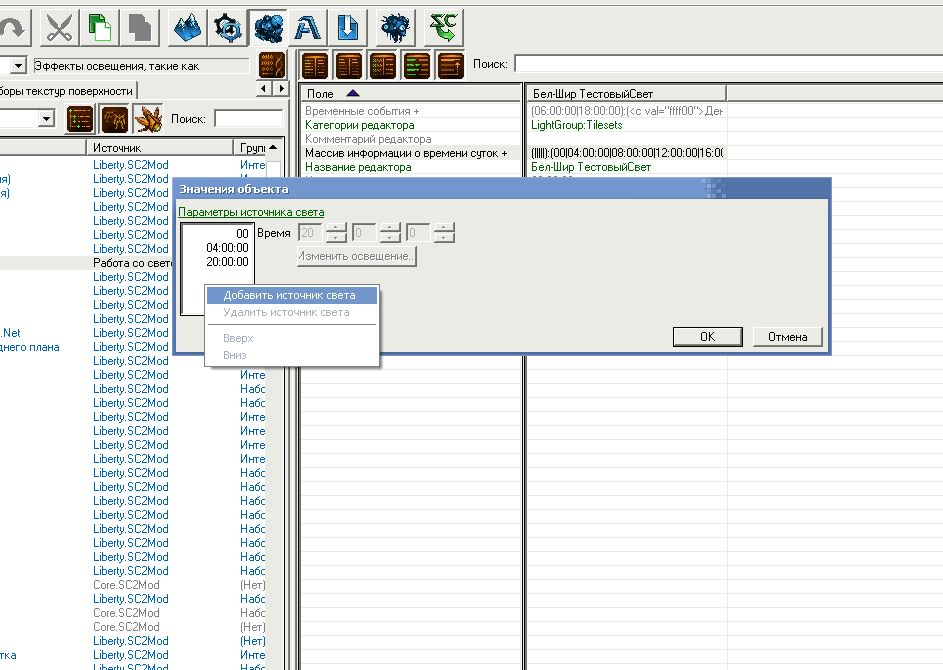Select the боры текстур поверхности tab

[67, 91]
